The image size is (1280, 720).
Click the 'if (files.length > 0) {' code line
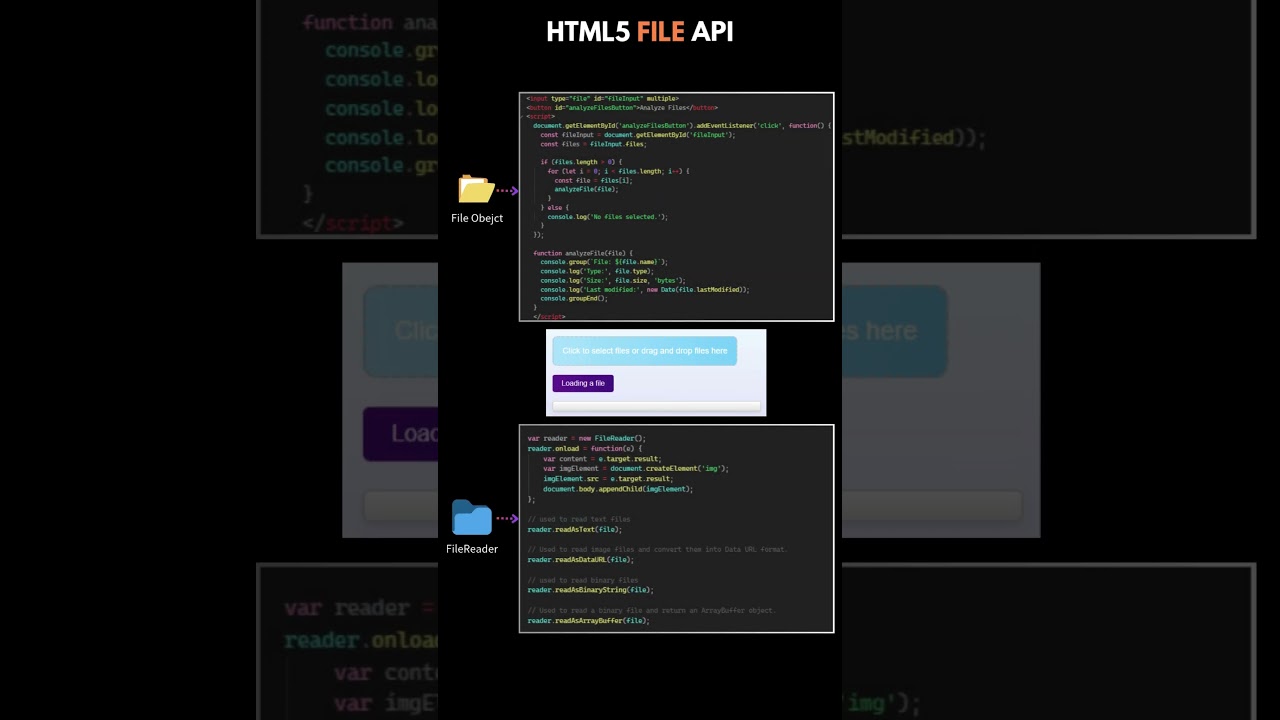point(581,162)
